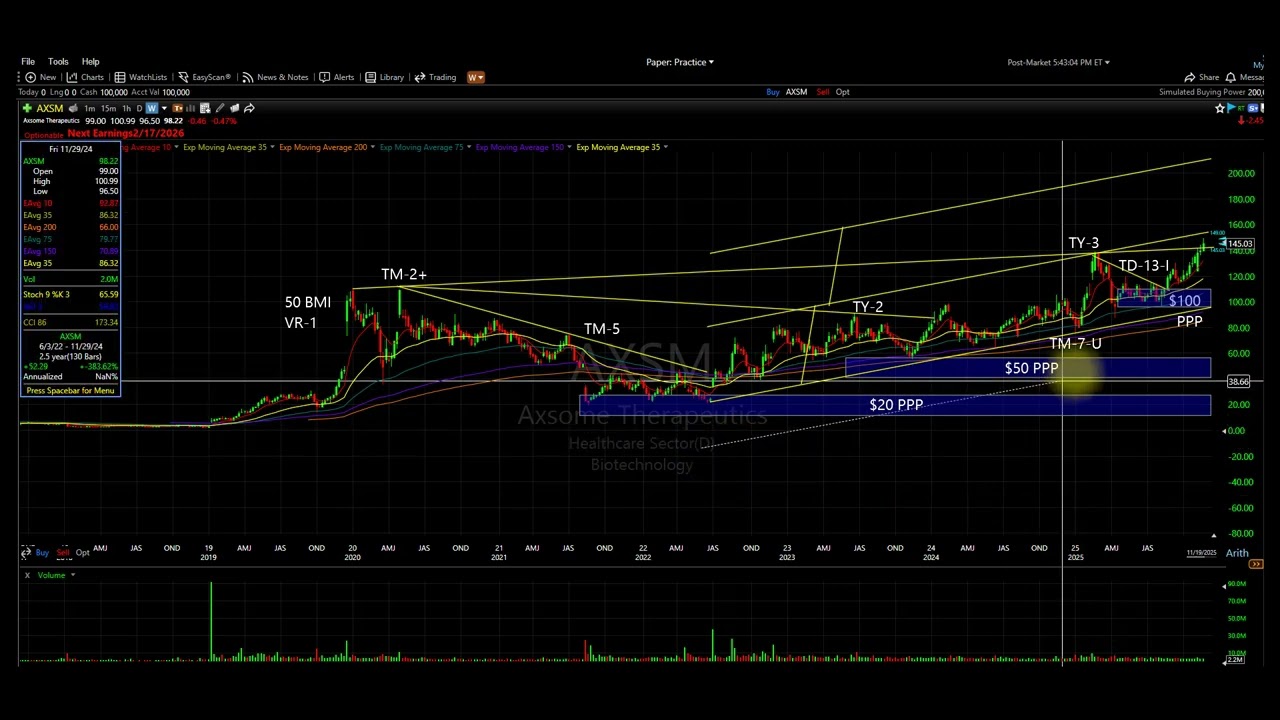Click the Messages bell icon

click(x=1230, y=77)
